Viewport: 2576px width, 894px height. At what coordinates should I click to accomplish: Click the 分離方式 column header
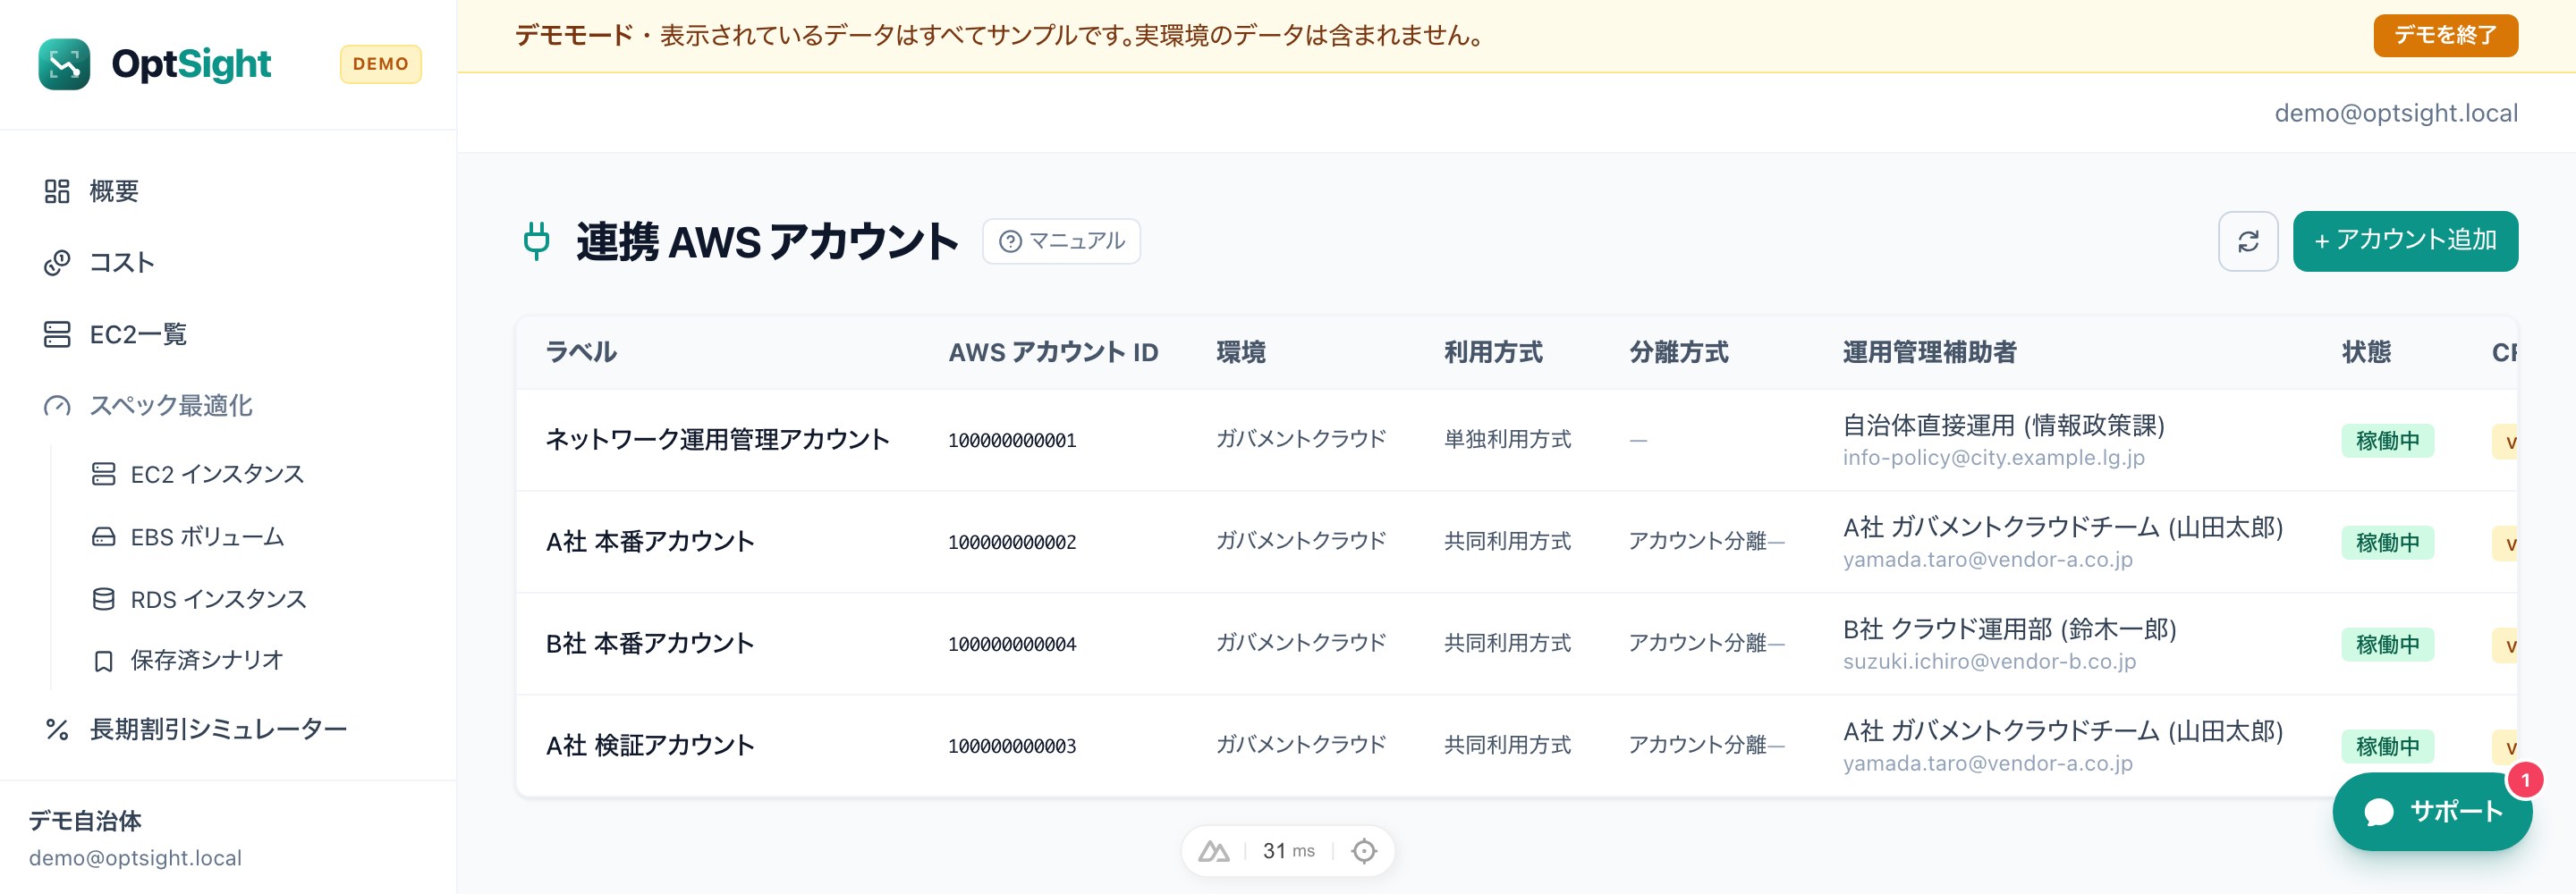point(1678,352)
